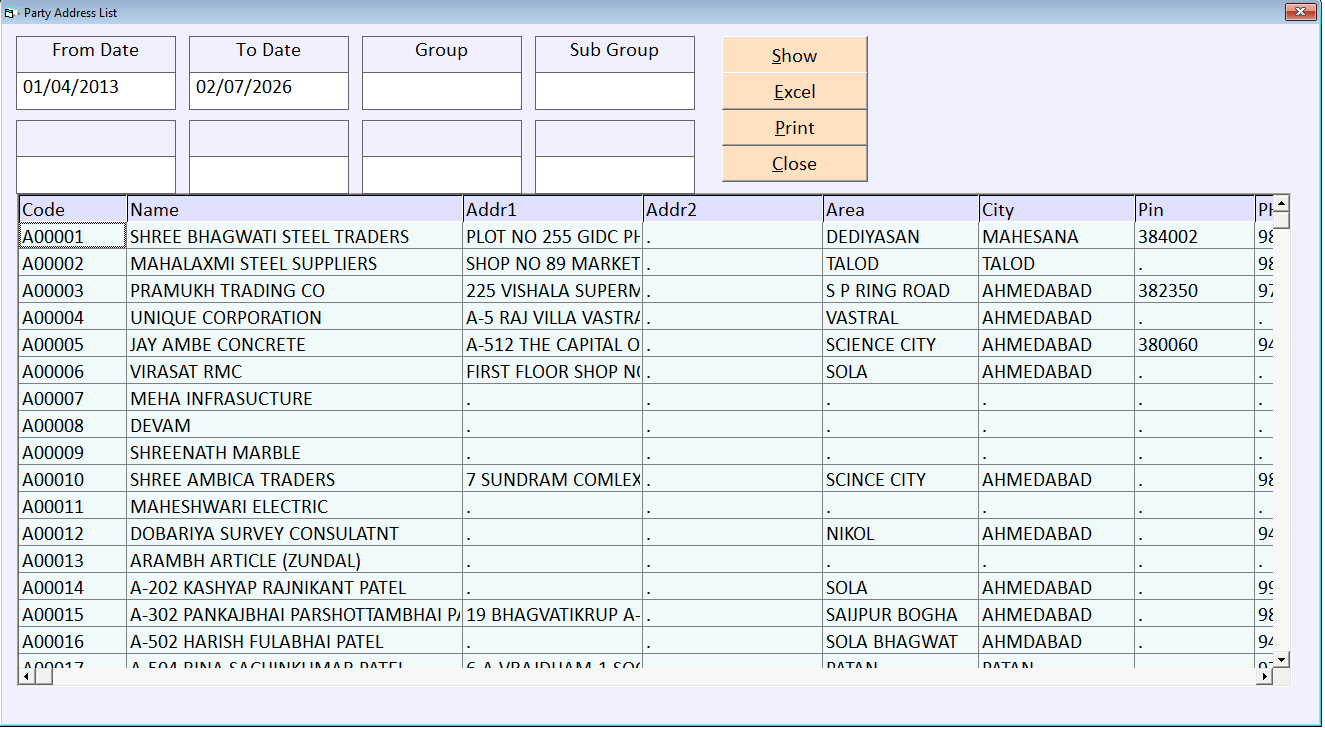Click the From Date field showing 01/04/2013
This screenshot has width=1325, height=730.
point(96,91)
